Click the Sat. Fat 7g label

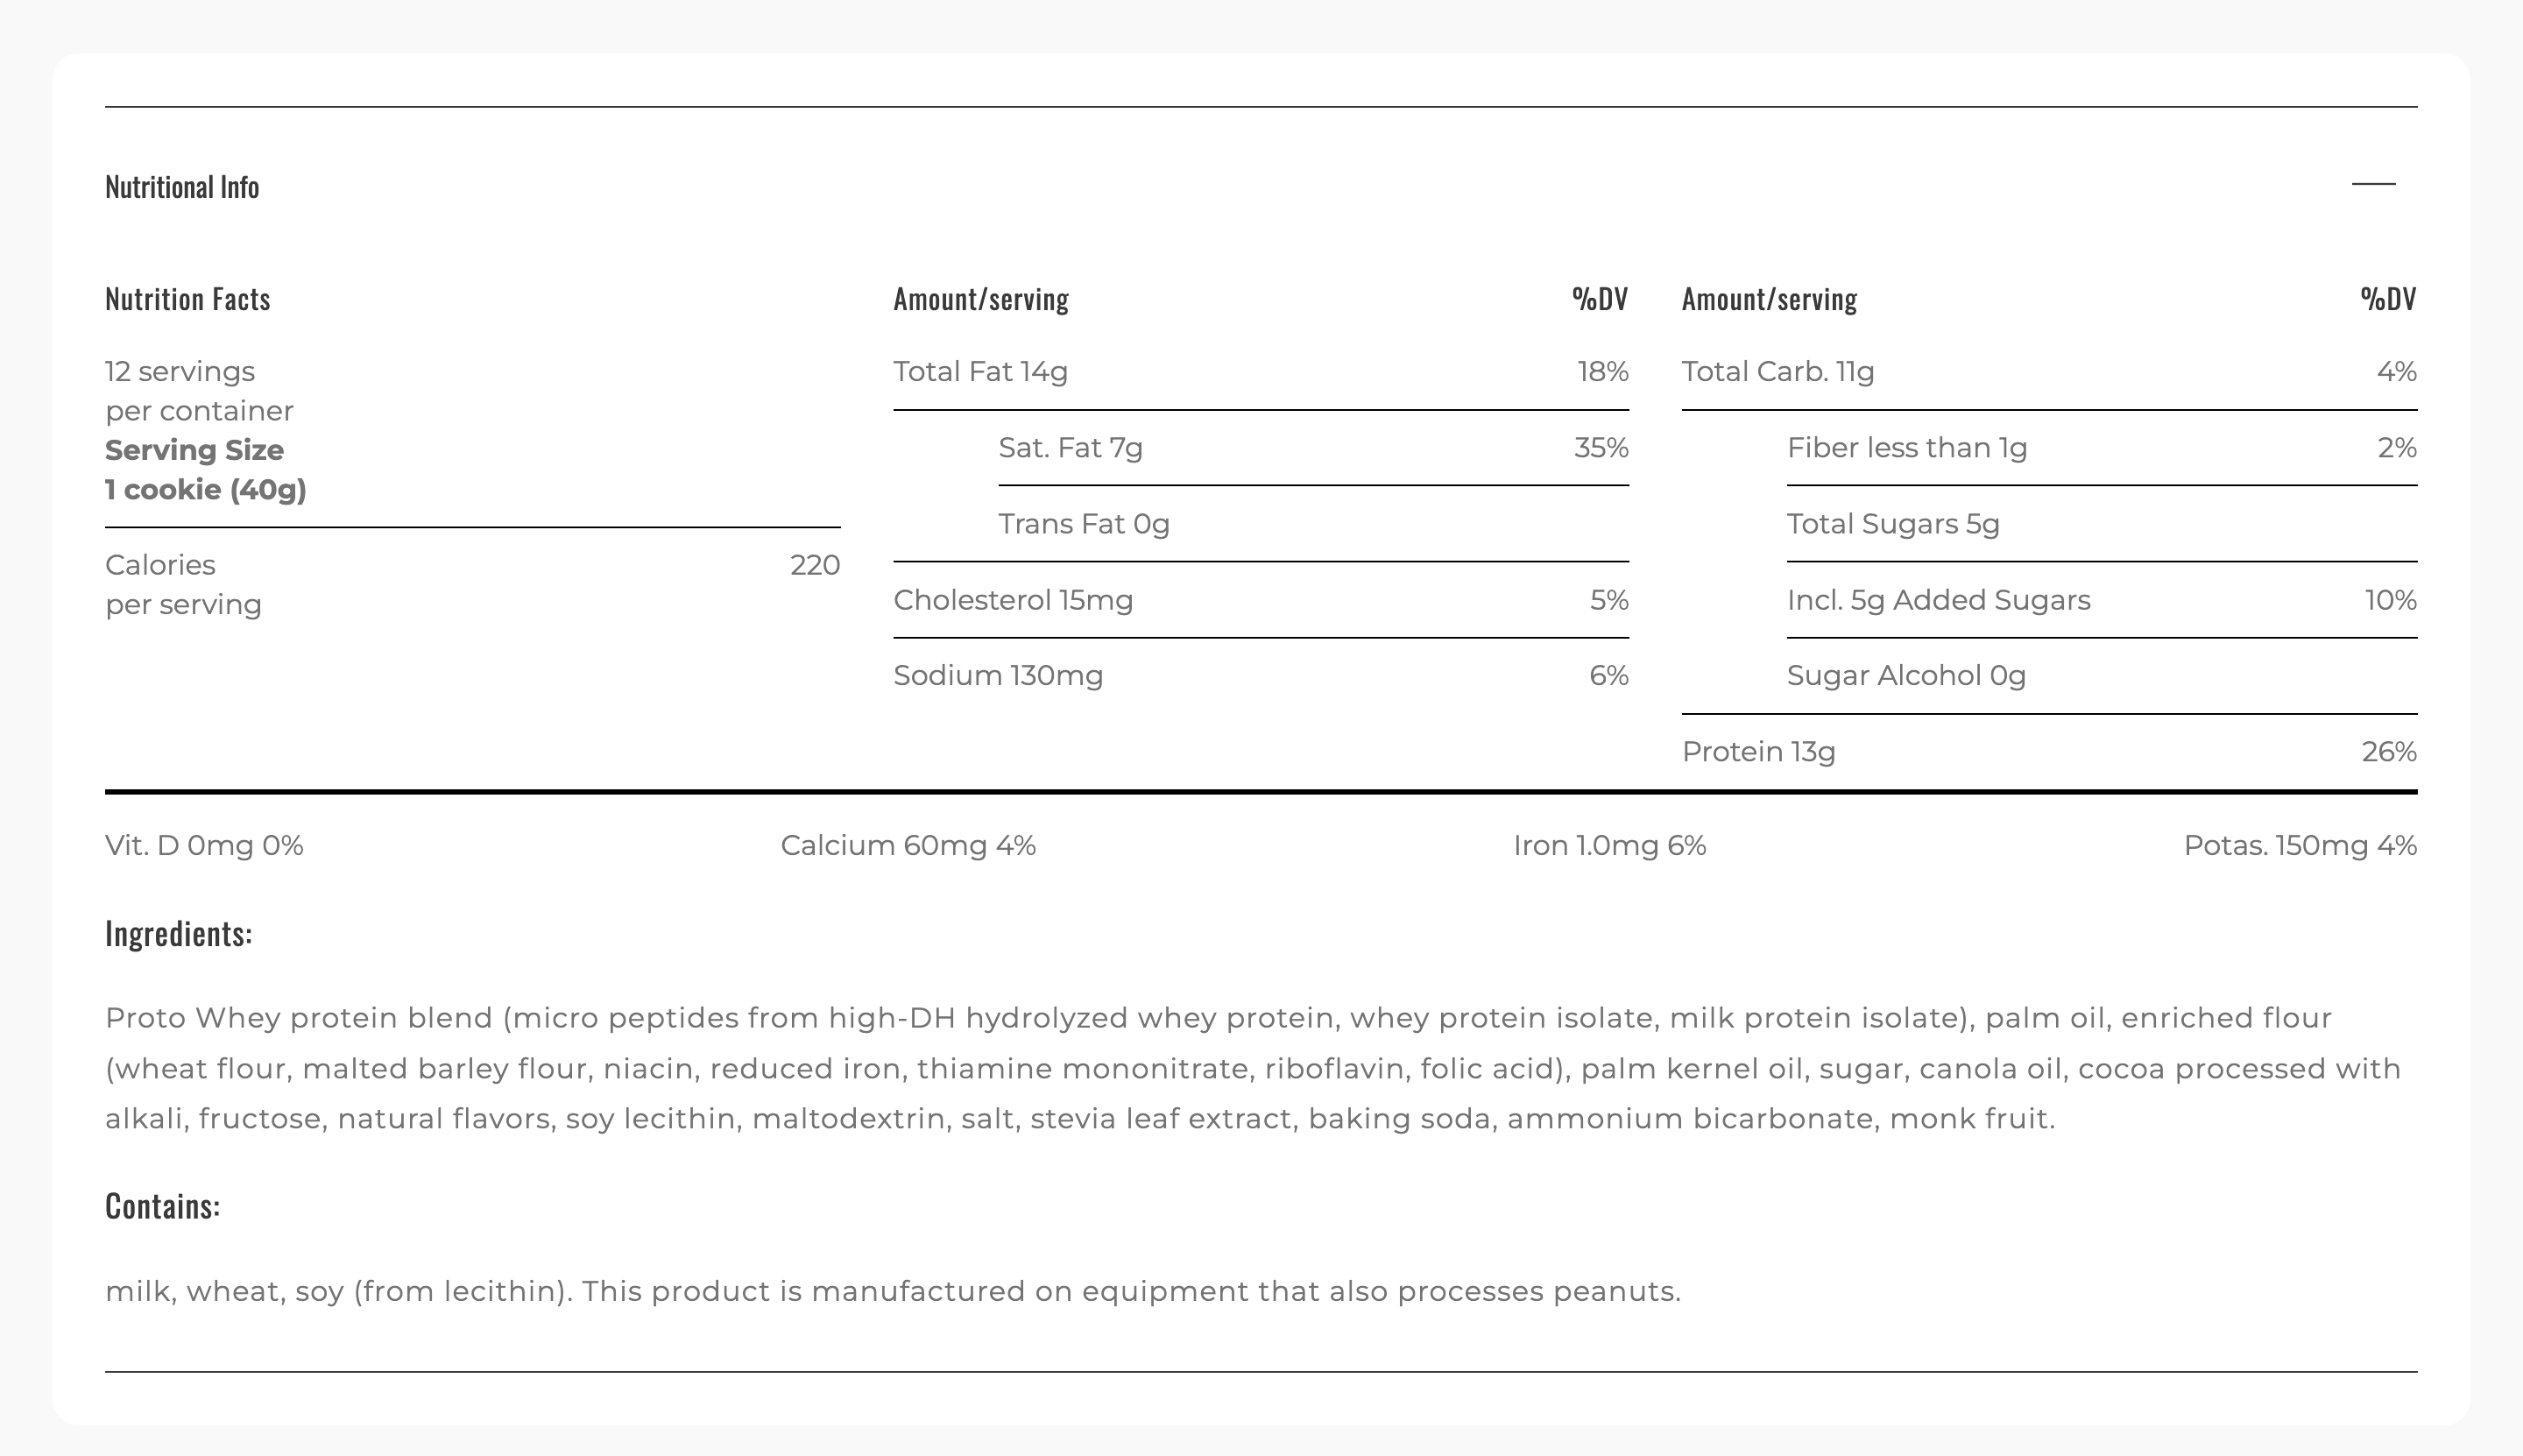[1070, 448]
